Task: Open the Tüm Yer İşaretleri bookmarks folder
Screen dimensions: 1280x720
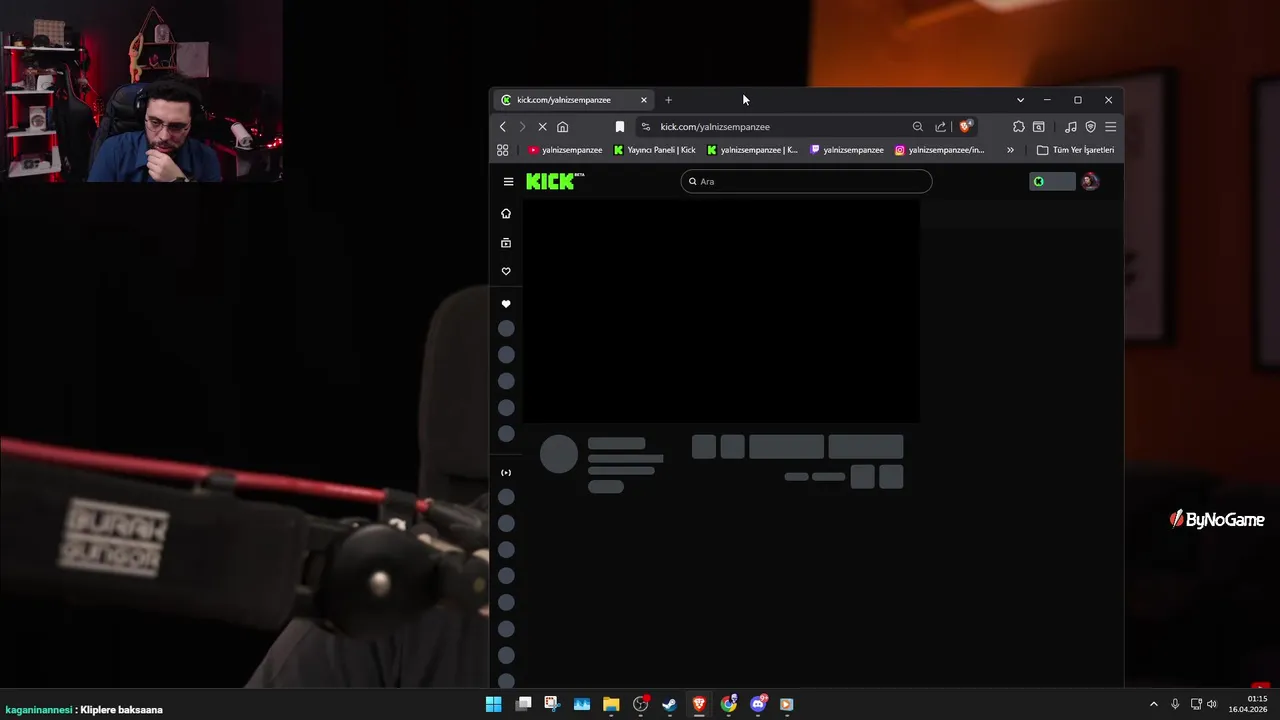Action: point(1076,150)
